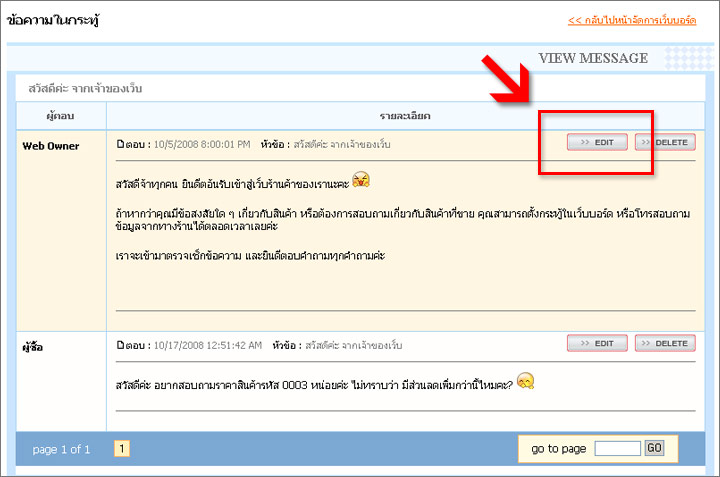The image size is (720, 477).
Task: Click document icon beside Web Owner's reply date
Action: point(121,145)
